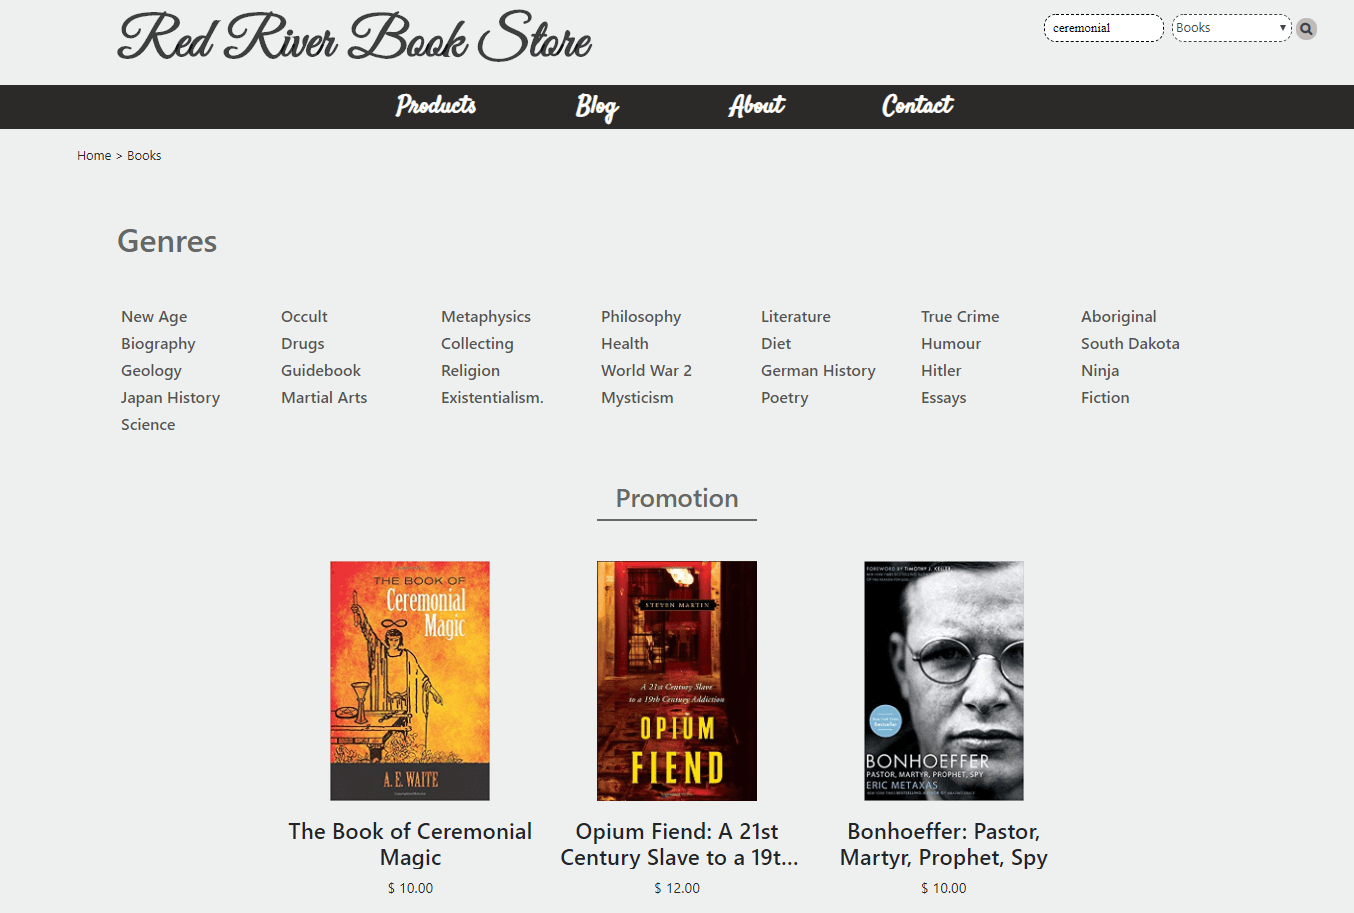Click the Ceremonial Magic book cover
Viewport: 1354px width, 913px height.
(410, 681)
